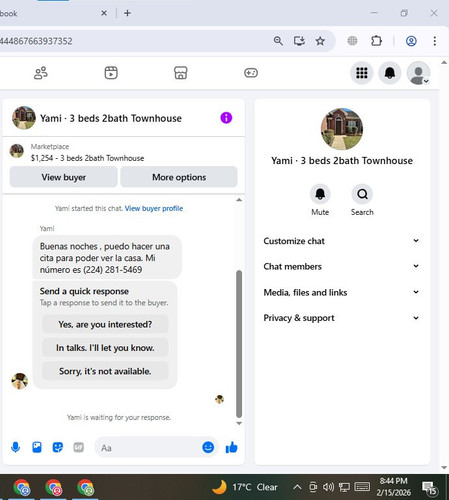Click the Yami message with phone number
Screen dimensions: 449x500
[107, 258]
